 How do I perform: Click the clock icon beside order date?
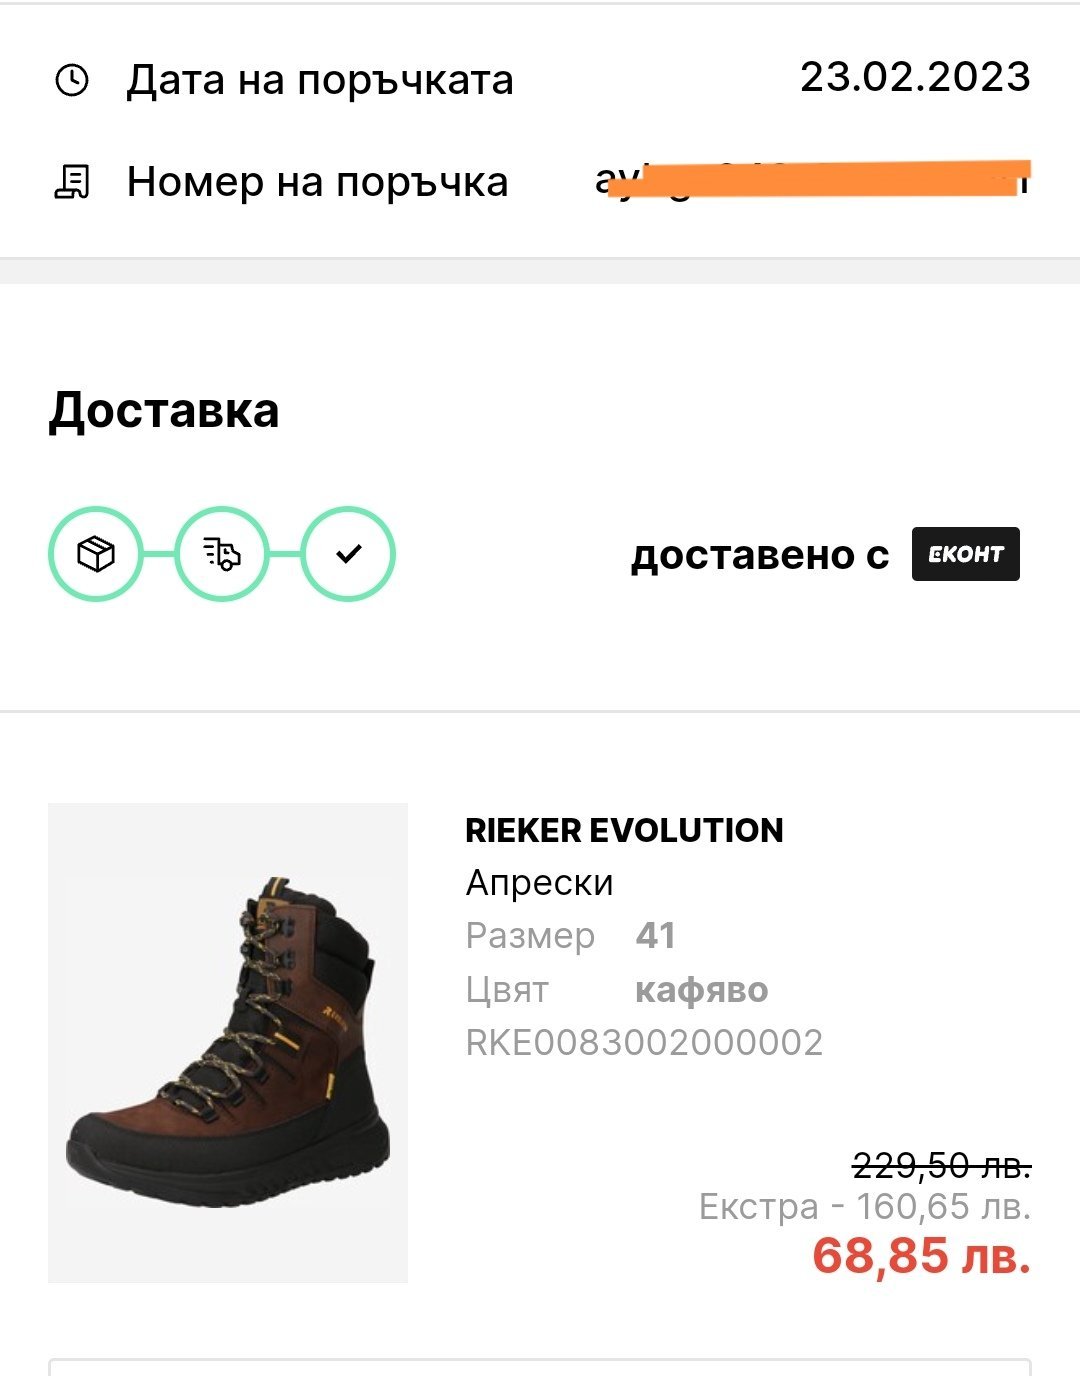pos(72,80)
